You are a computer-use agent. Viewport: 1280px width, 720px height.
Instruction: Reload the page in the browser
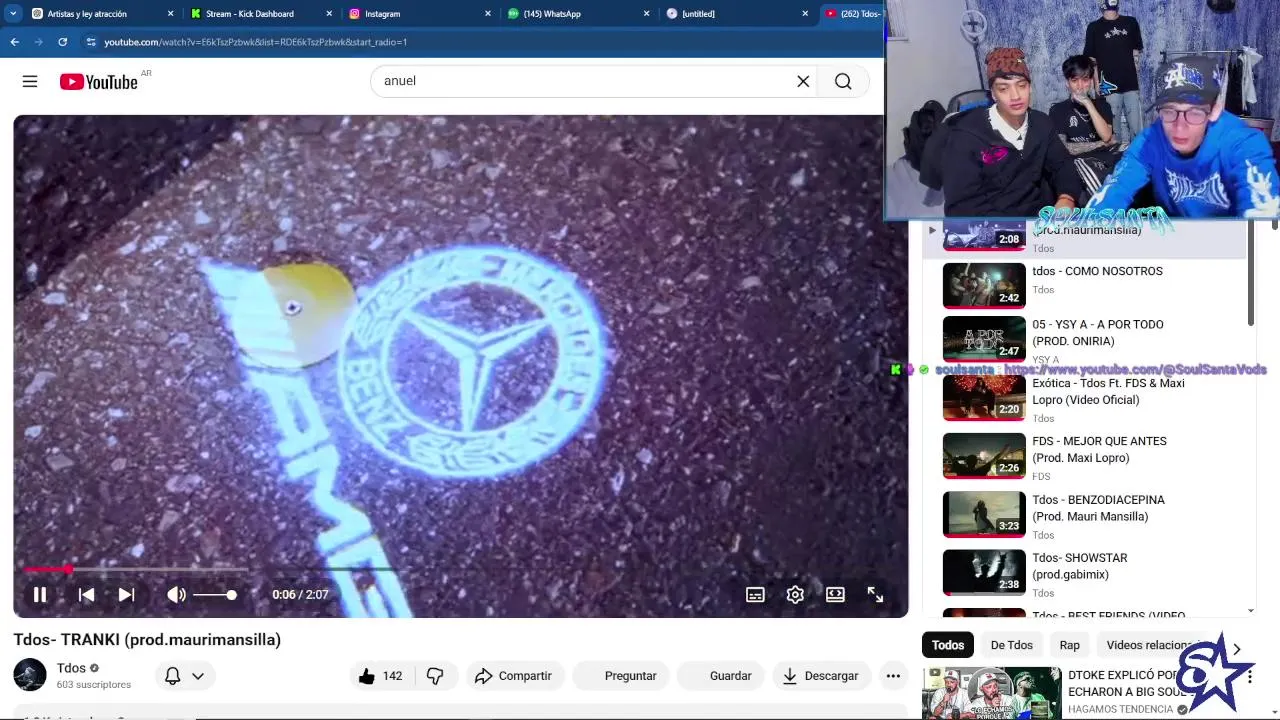(62, 42)
